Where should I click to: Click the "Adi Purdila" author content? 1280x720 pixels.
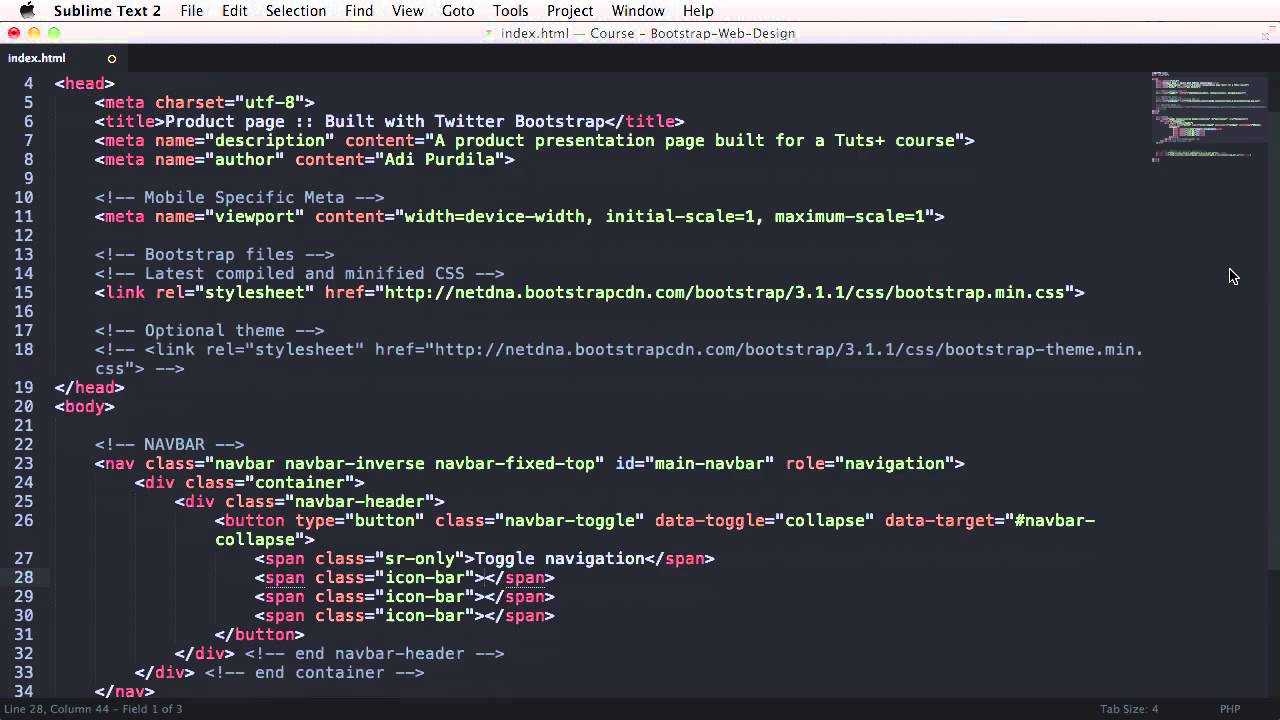(440, 160)
